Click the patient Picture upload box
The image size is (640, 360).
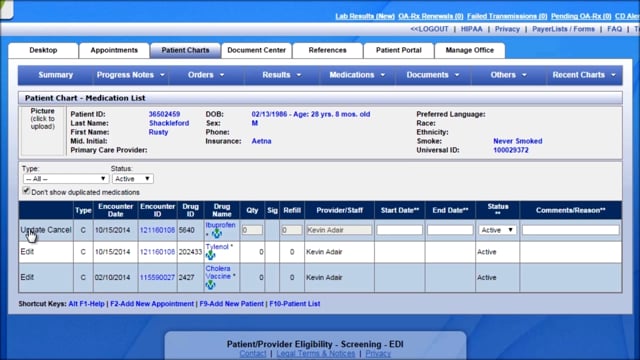tap(42, 131)
